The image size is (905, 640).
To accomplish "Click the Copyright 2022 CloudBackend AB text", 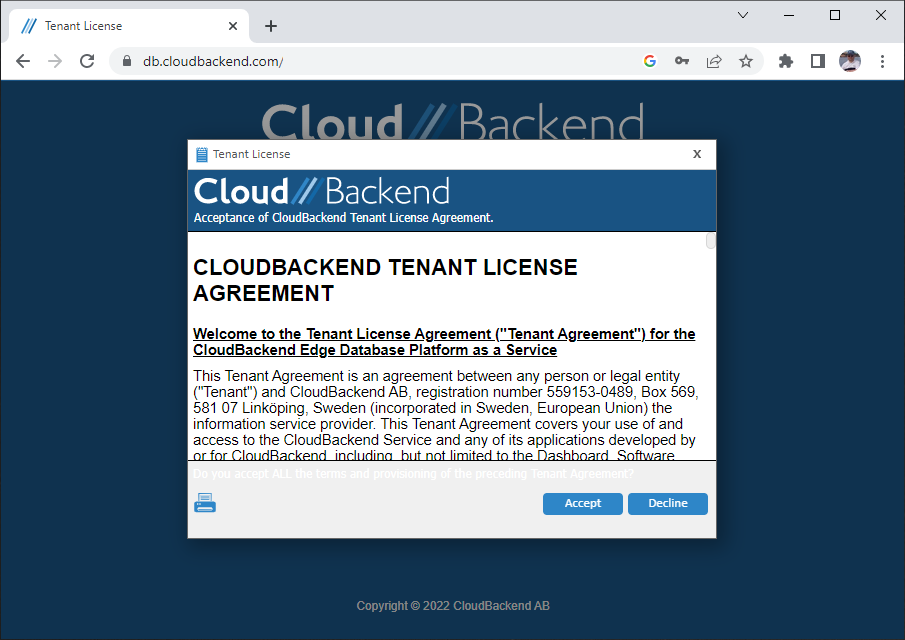I will 453,606.
